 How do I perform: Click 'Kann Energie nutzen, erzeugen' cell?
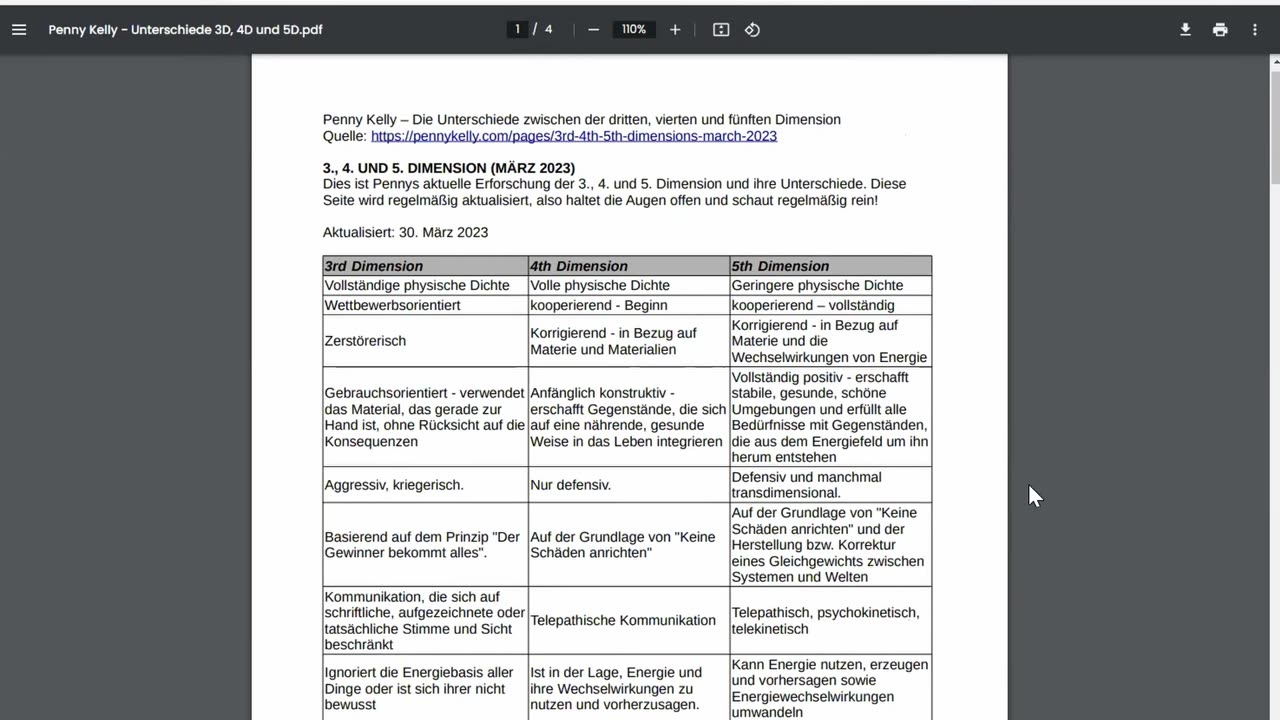(x=831, y=688)
